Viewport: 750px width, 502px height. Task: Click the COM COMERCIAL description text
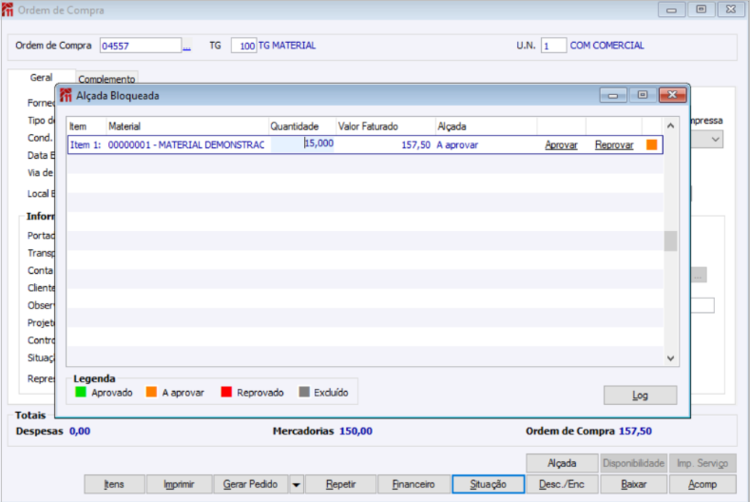[x=607, y=45]
